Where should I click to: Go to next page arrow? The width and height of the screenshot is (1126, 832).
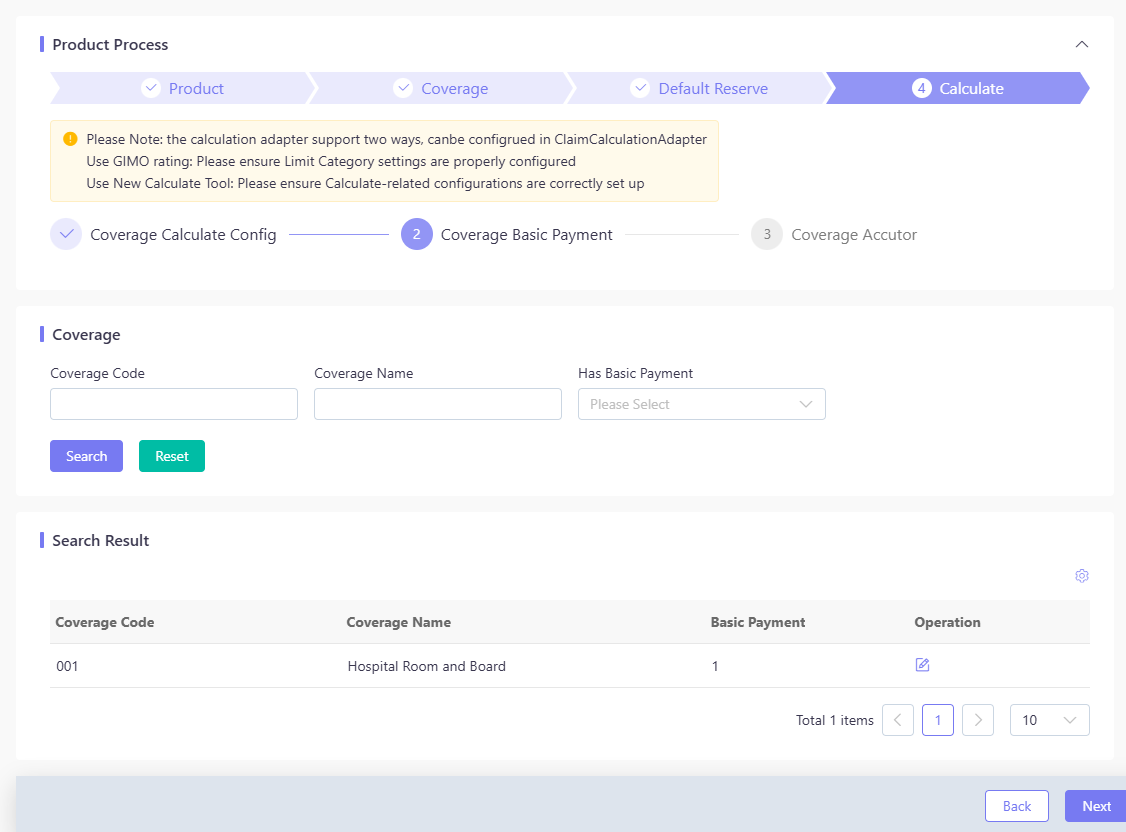coord(978,720)
